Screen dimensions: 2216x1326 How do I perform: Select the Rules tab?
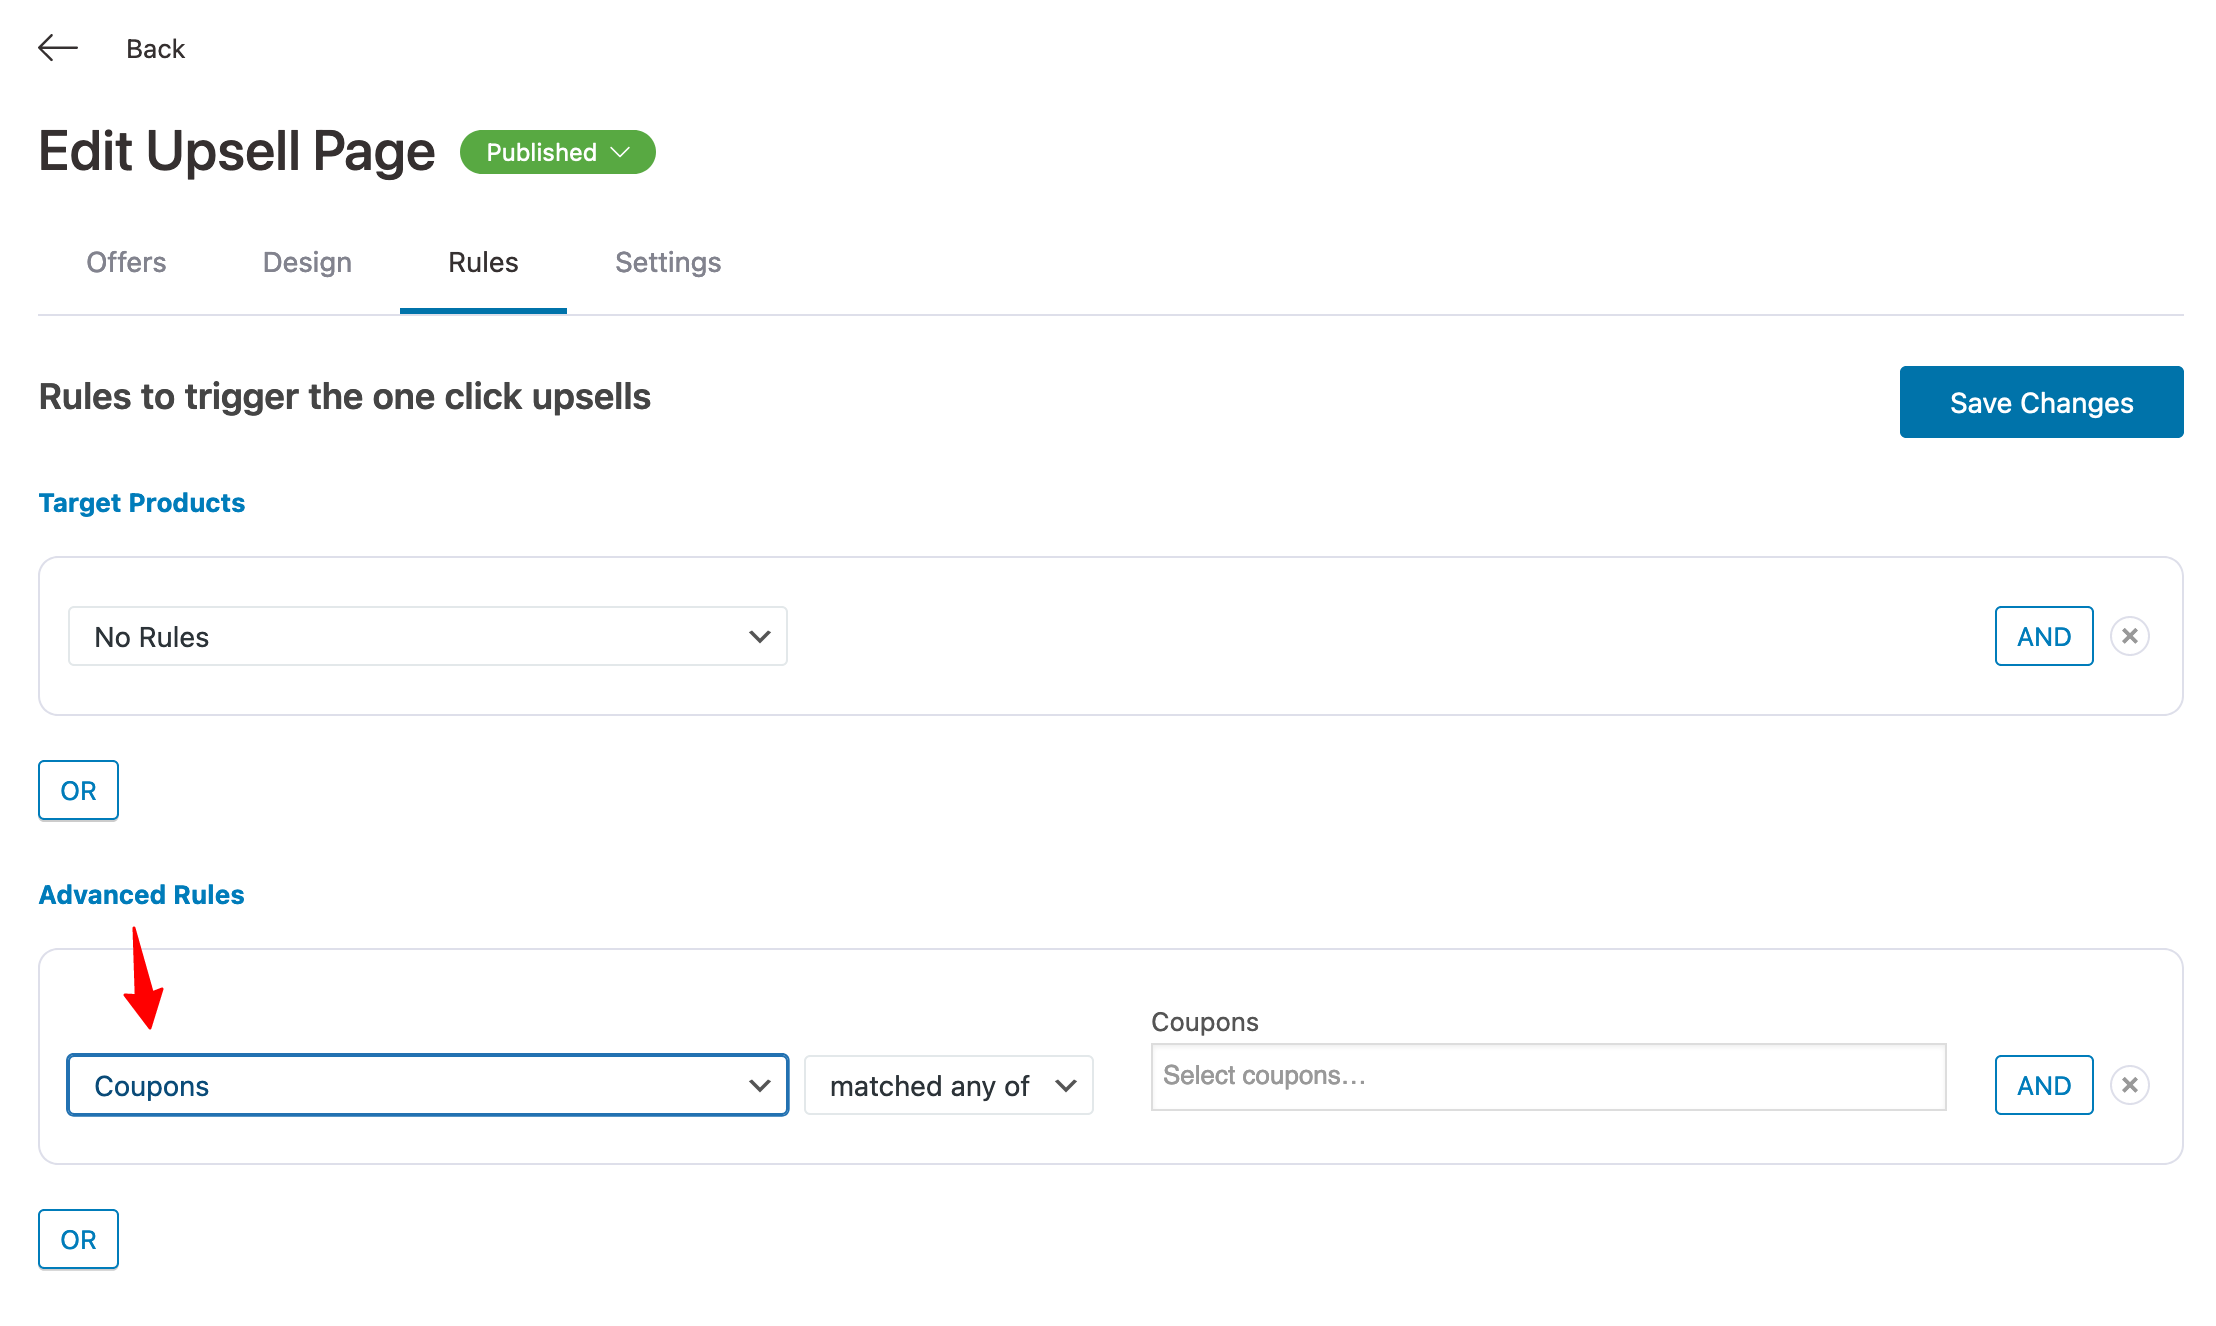(x=483, y=262)
